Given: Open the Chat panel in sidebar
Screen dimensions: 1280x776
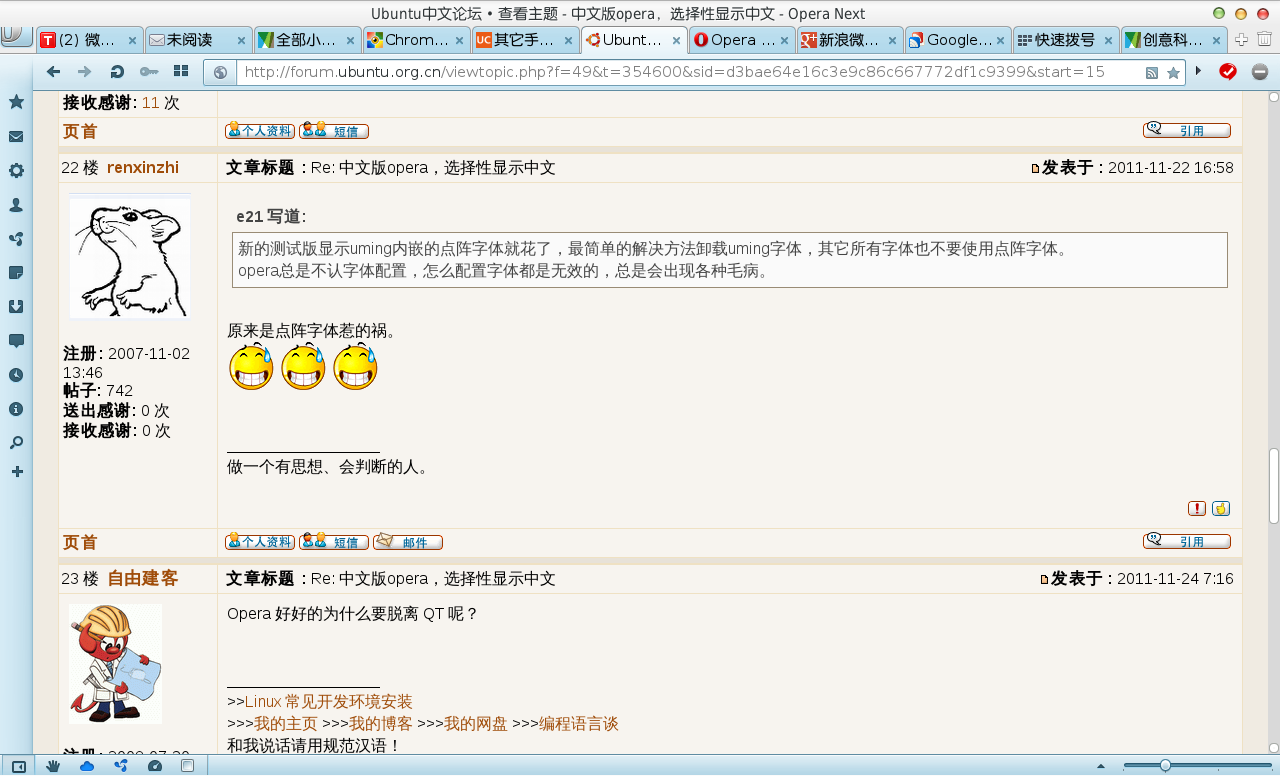Looking at the screenshot, I should click(16, 341).
